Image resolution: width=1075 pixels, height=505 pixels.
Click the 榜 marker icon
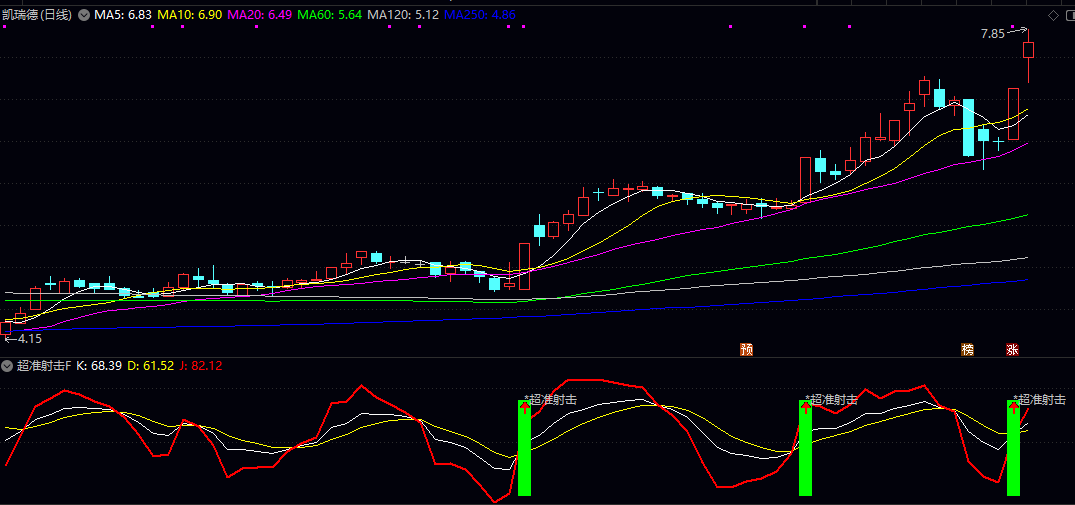967,349
